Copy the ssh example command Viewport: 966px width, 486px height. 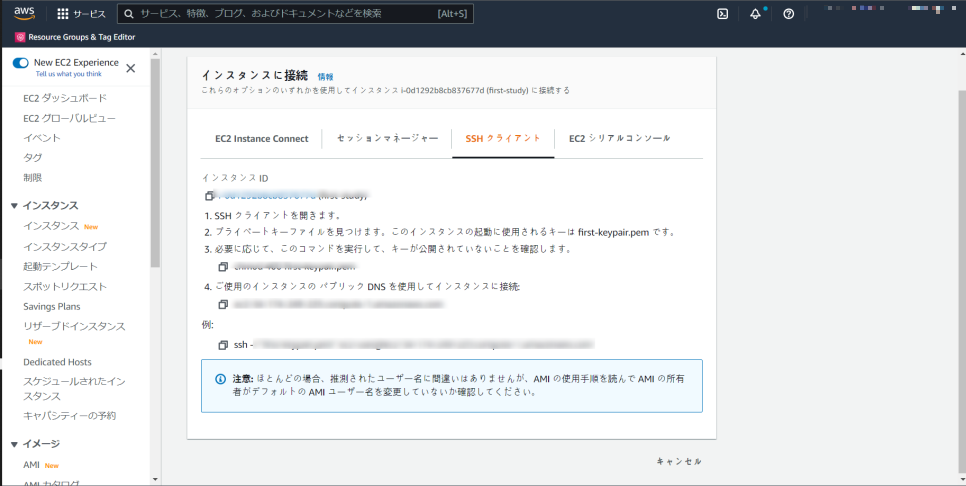223,345
